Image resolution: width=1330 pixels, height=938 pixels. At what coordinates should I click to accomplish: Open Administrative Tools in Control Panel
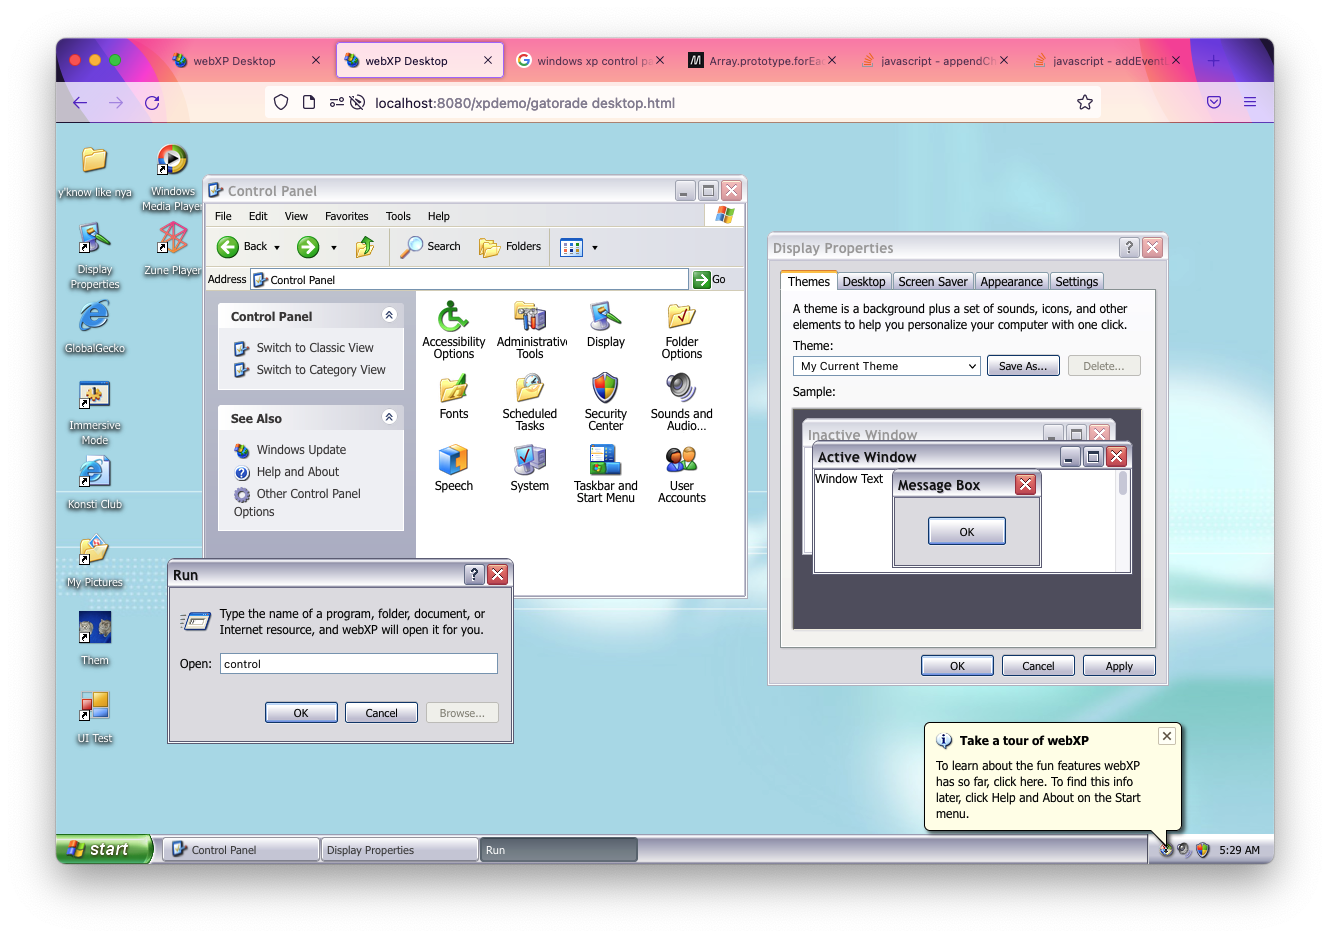[530, 317]
